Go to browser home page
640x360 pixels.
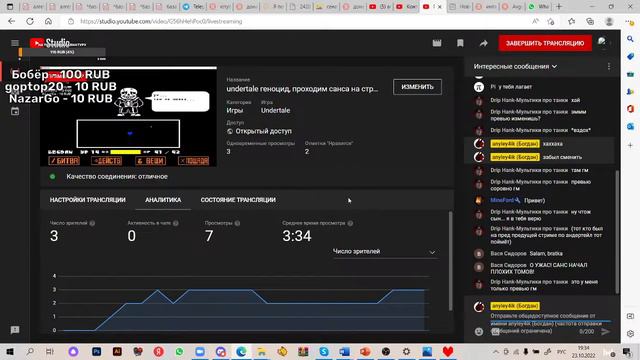(x=48, y=21)
